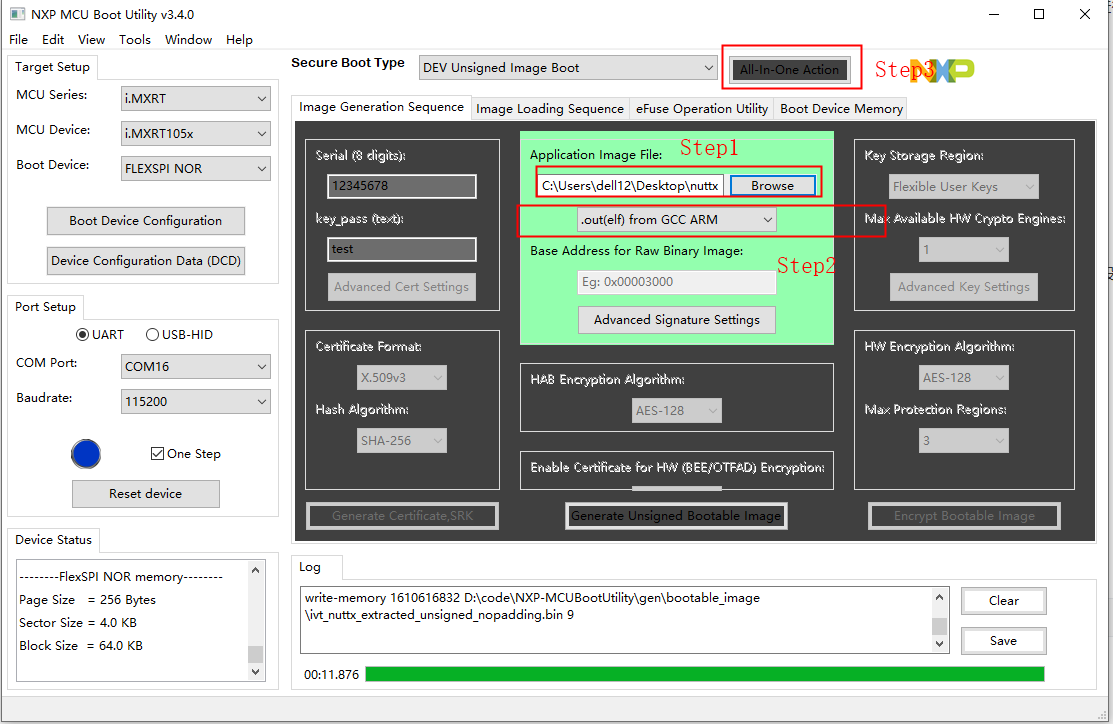
Task: Select the Port Setup tab
Action: click(x=45, y=307)
